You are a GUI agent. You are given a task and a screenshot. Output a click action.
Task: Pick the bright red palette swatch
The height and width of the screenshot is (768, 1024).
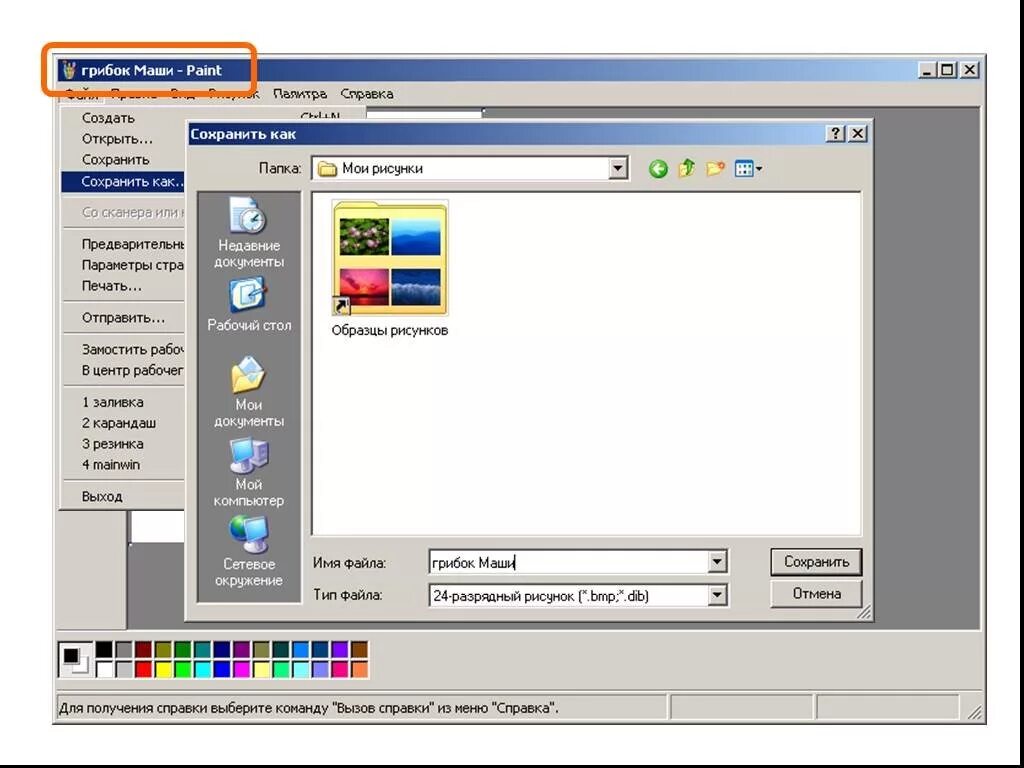click(x=144, y=669)
